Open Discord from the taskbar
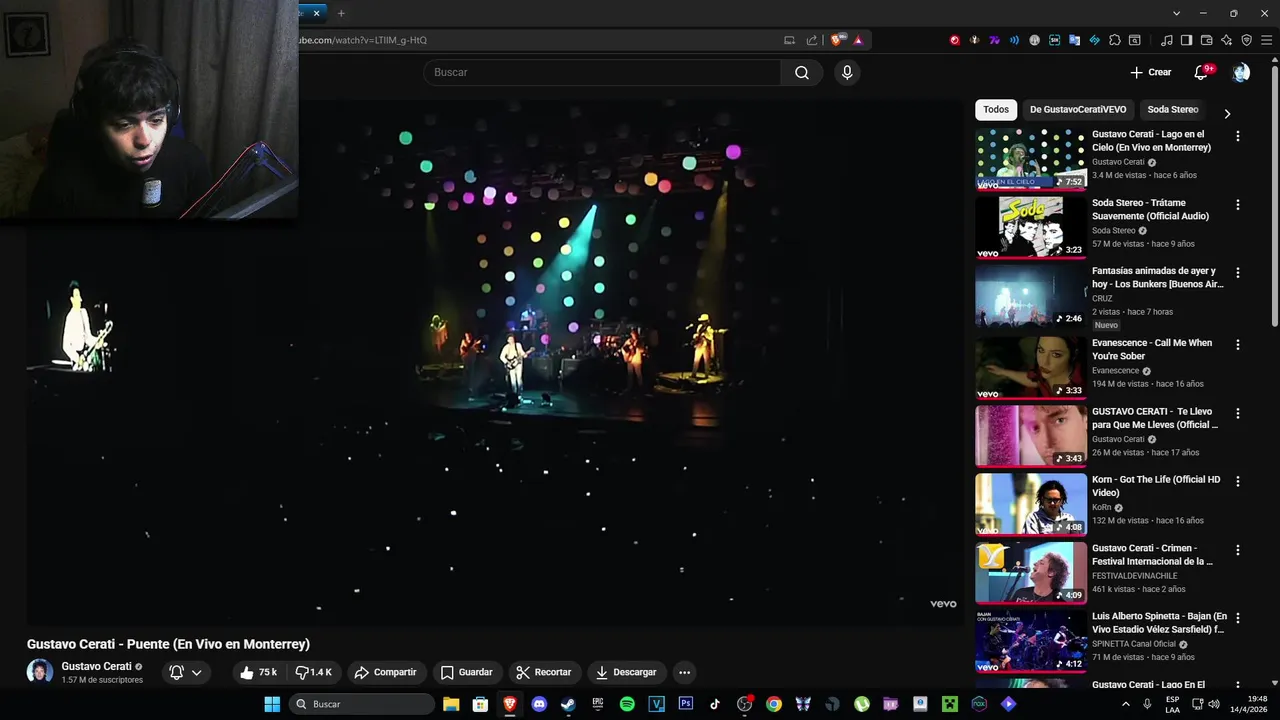Viewport: 1280px width, 720px height. click(x=539, y=704)
